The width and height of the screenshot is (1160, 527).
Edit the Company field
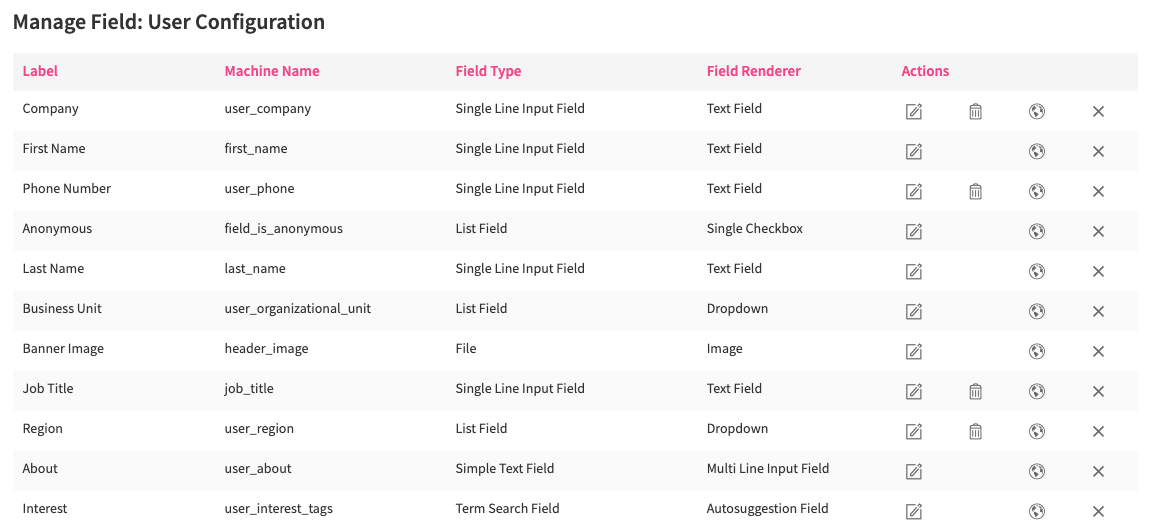[913, 111]
